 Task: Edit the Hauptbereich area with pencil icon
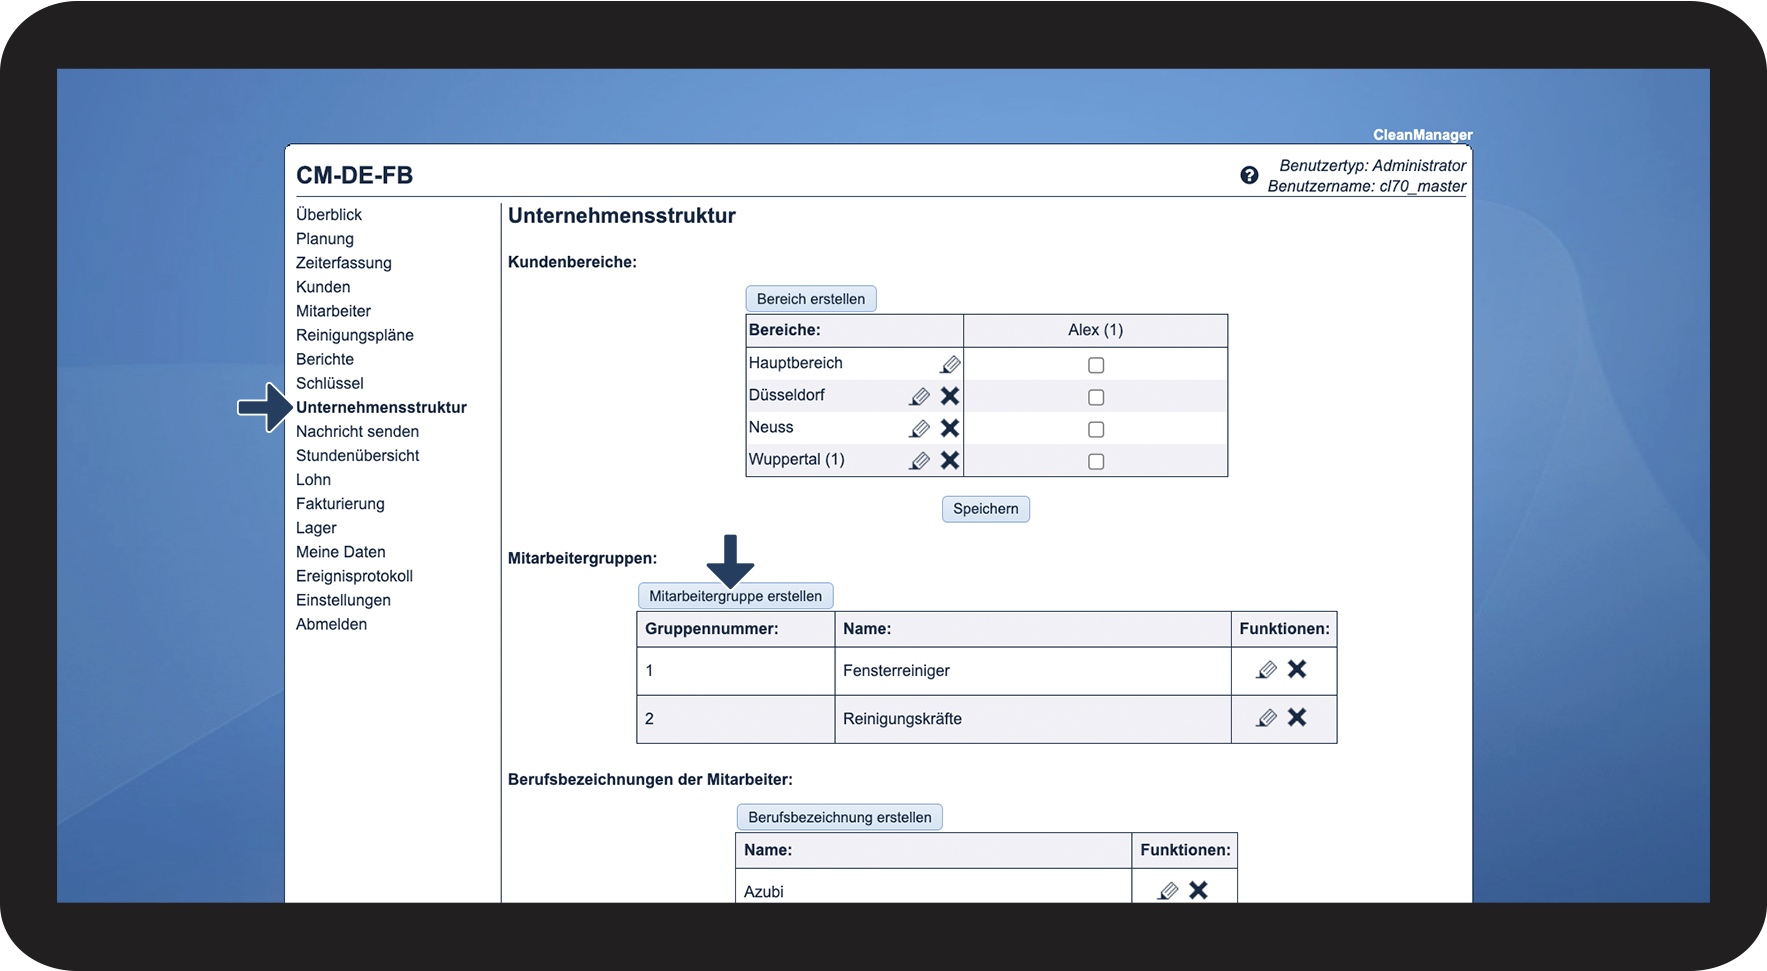950,364
